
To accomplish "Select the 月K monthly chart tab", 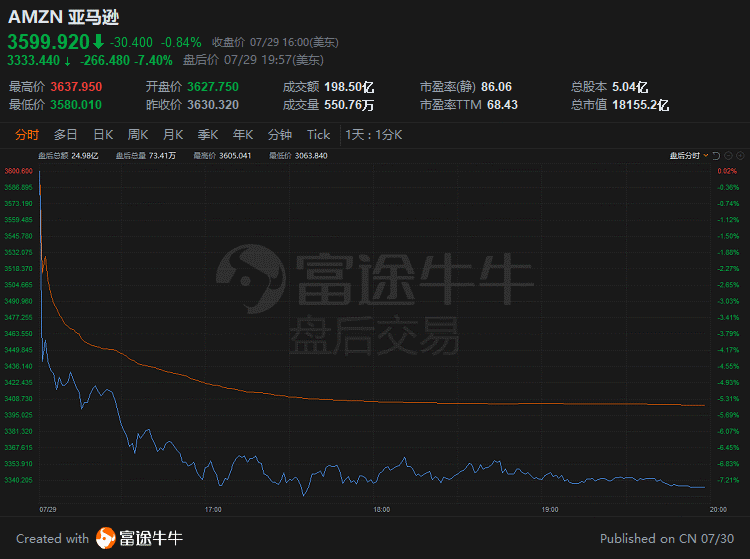I will 173,135.
